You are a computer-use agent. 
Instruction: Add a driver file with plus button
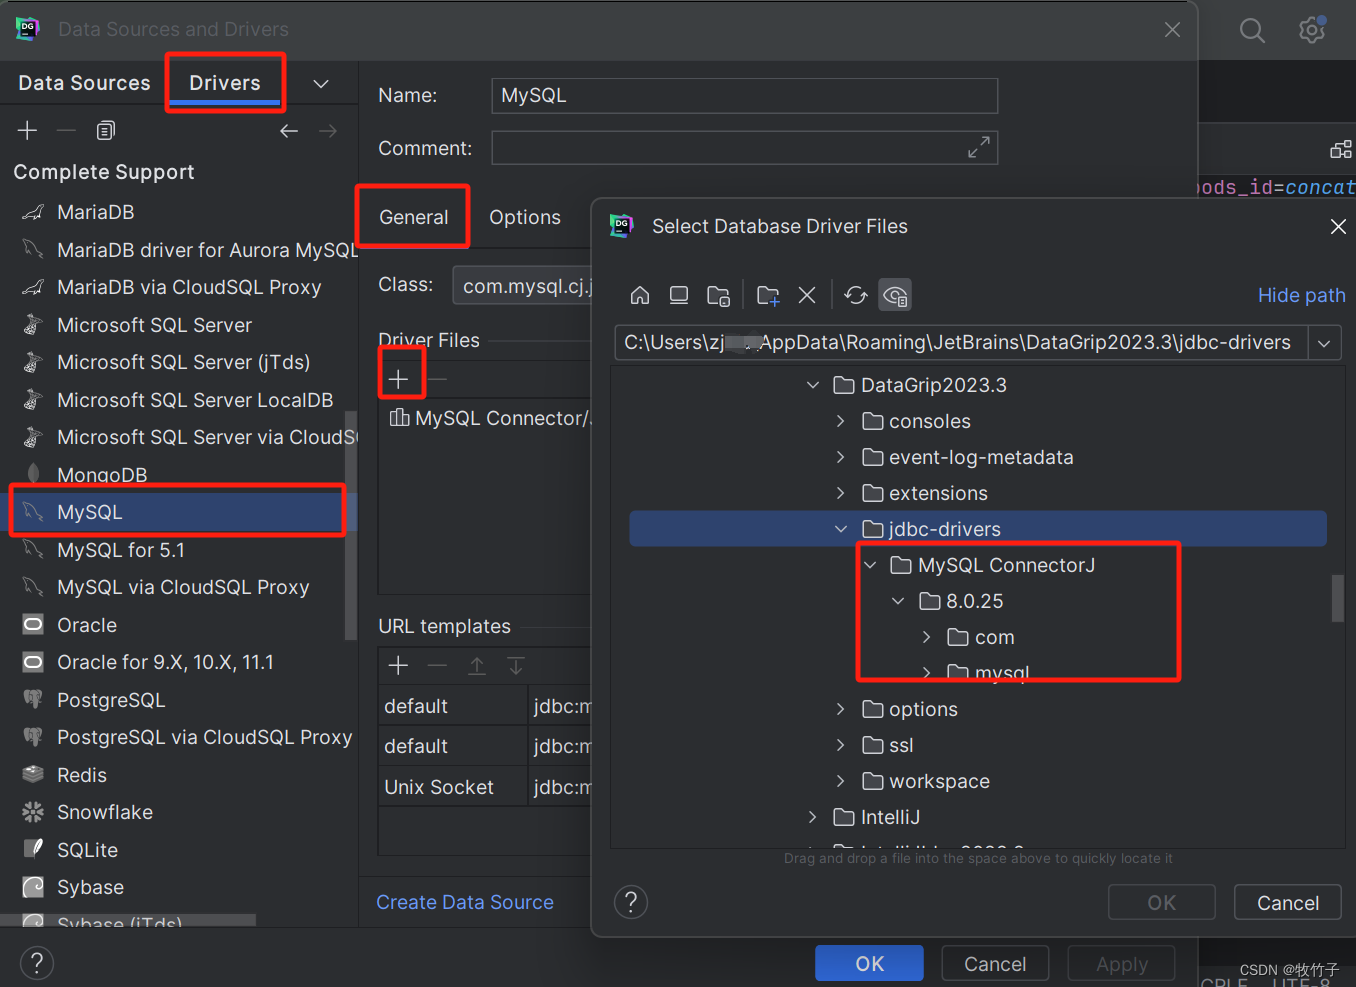398,379
